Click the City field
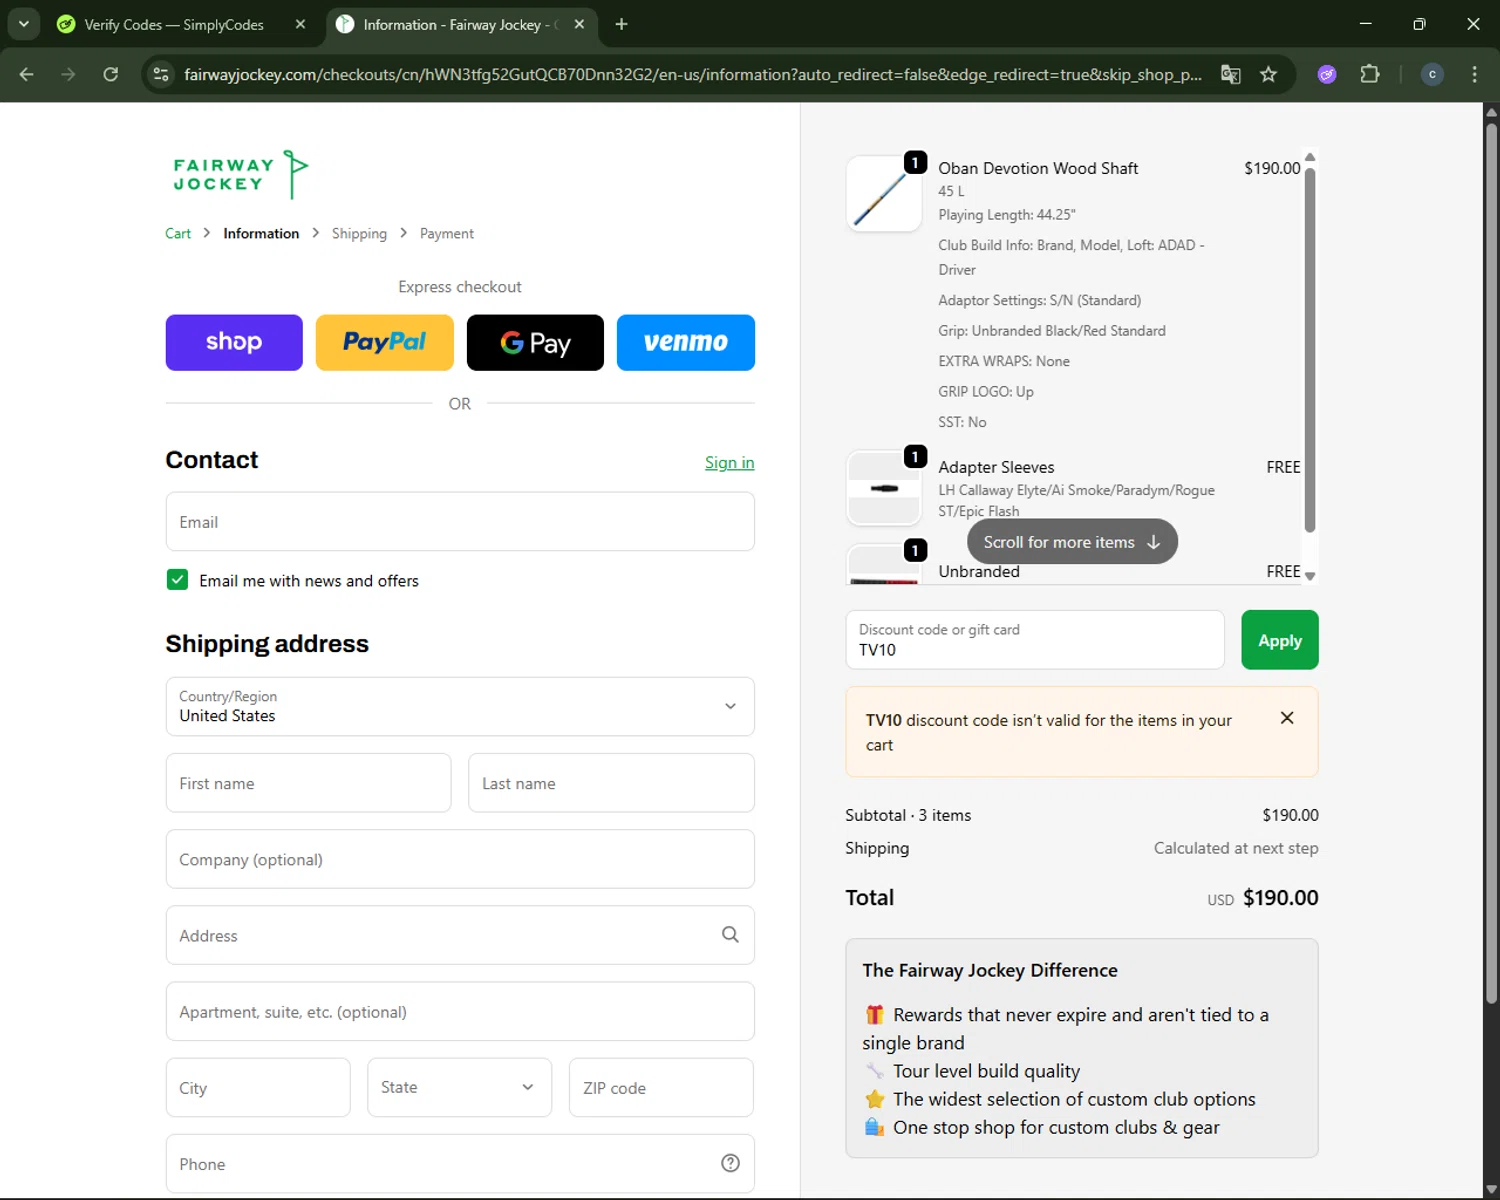This screenshot has height=1200, width=1500. [x=258, y=1087]
